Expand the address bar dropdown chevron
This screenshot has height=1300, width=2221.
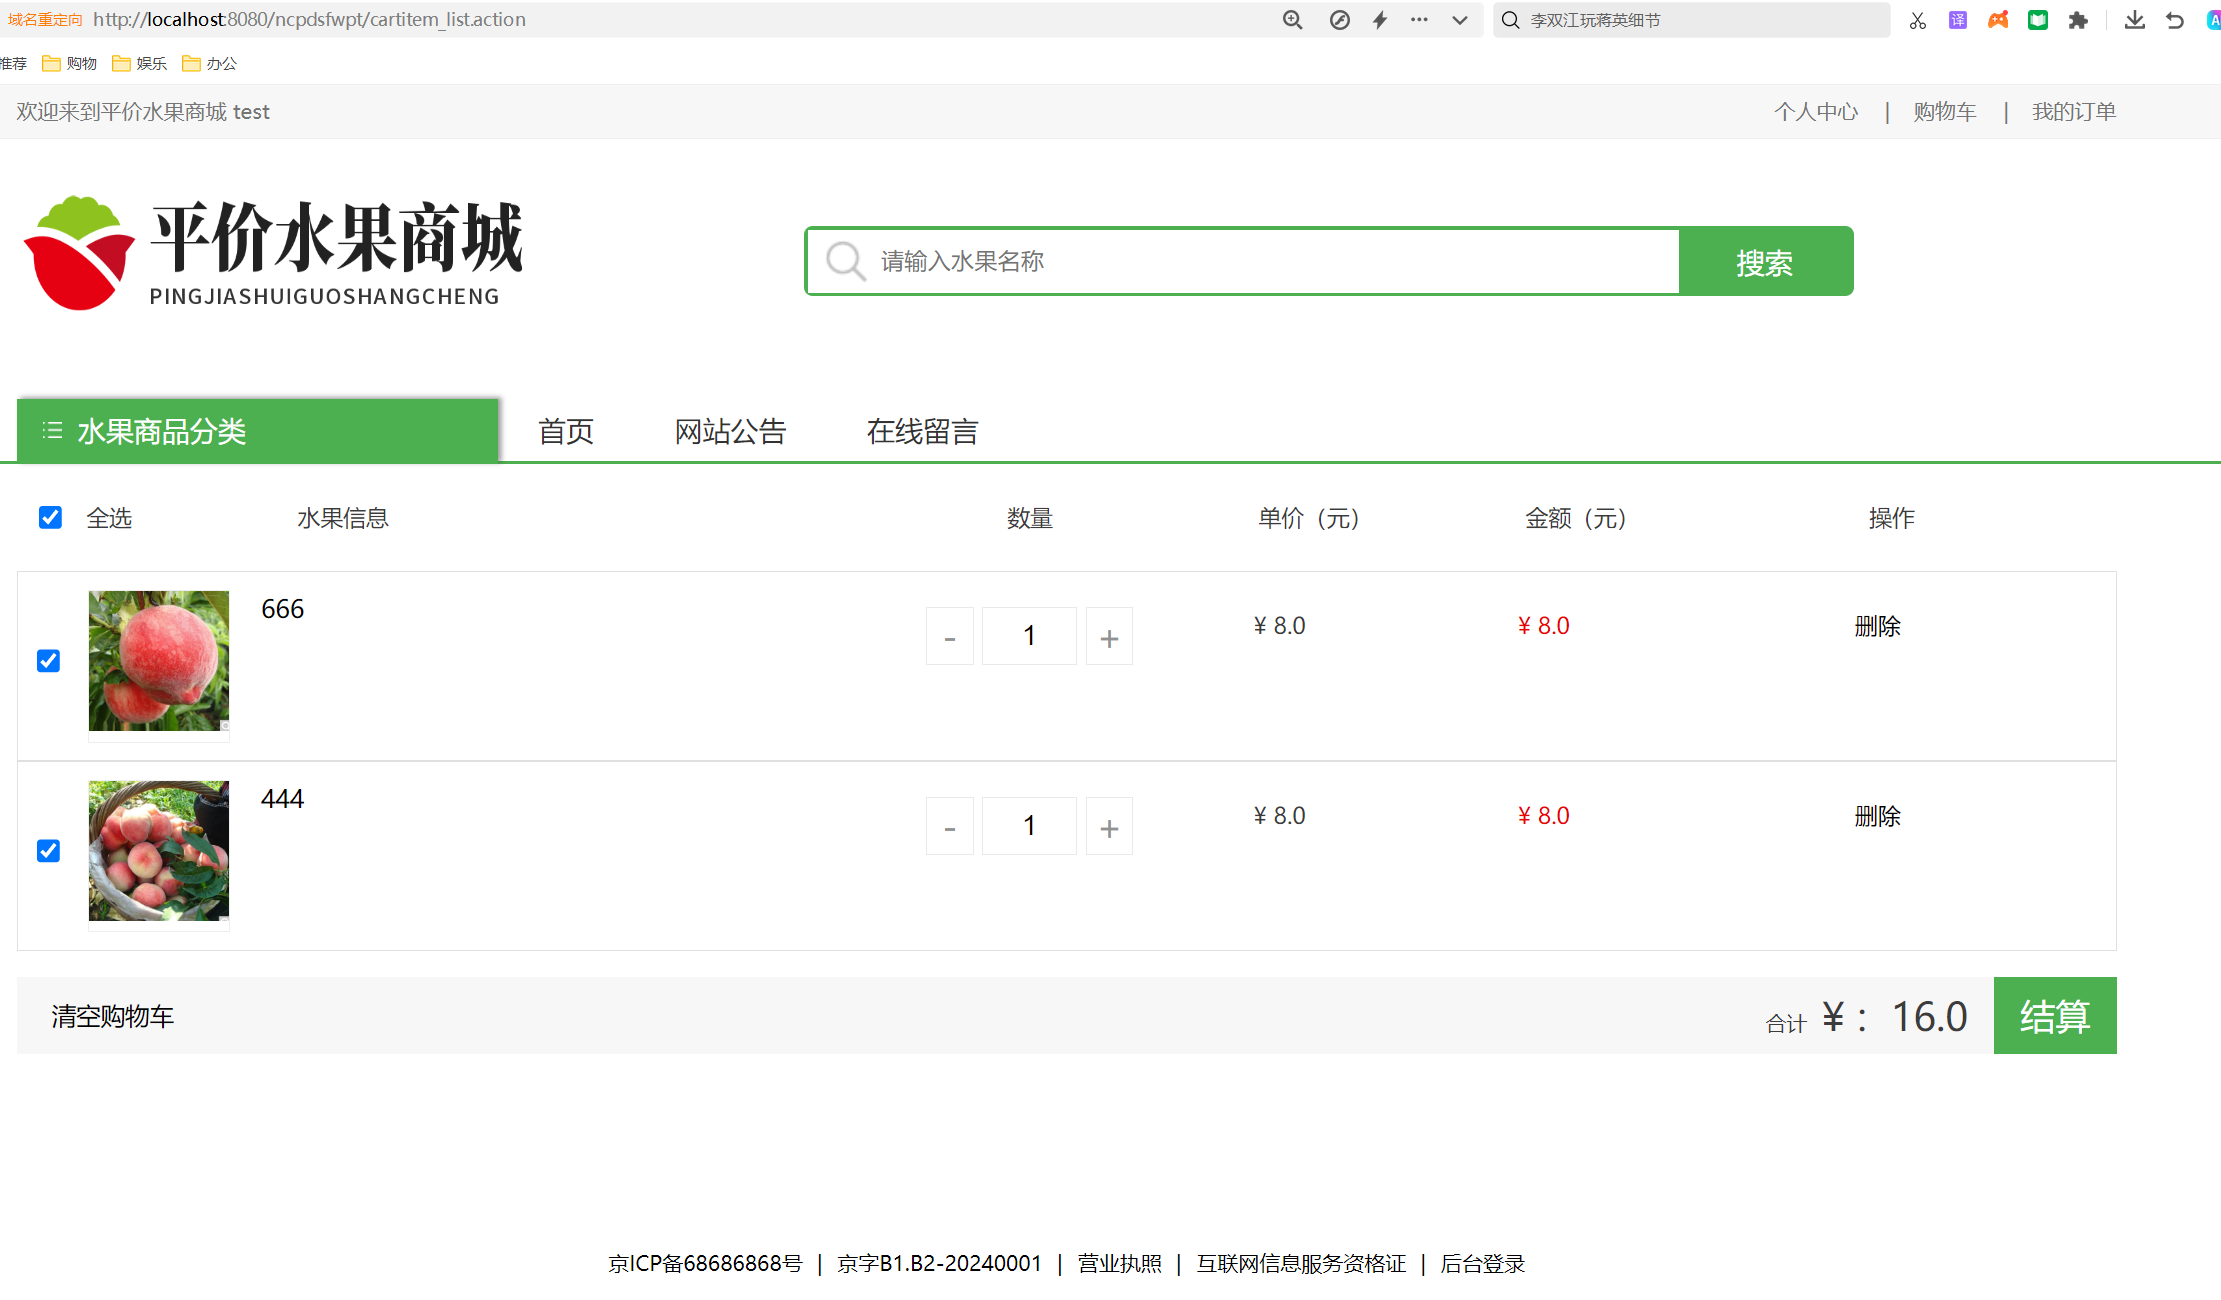tap(1460, 20)
